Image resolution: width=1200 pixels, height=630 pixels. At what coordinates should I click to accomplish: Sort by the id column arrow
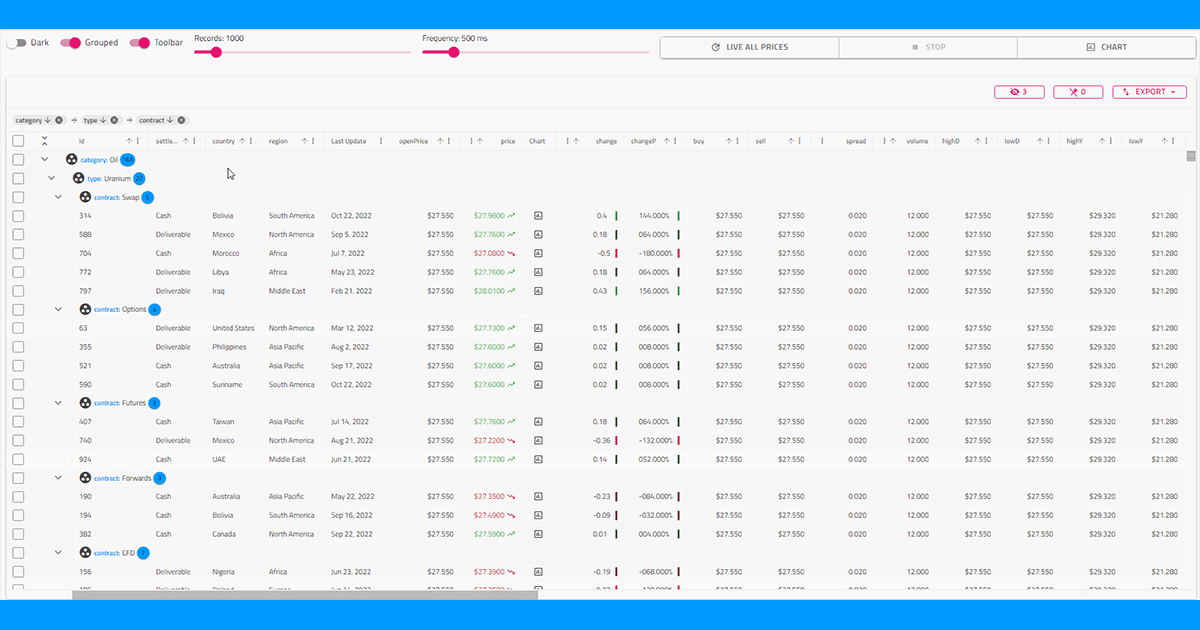(x=129, y=141)
